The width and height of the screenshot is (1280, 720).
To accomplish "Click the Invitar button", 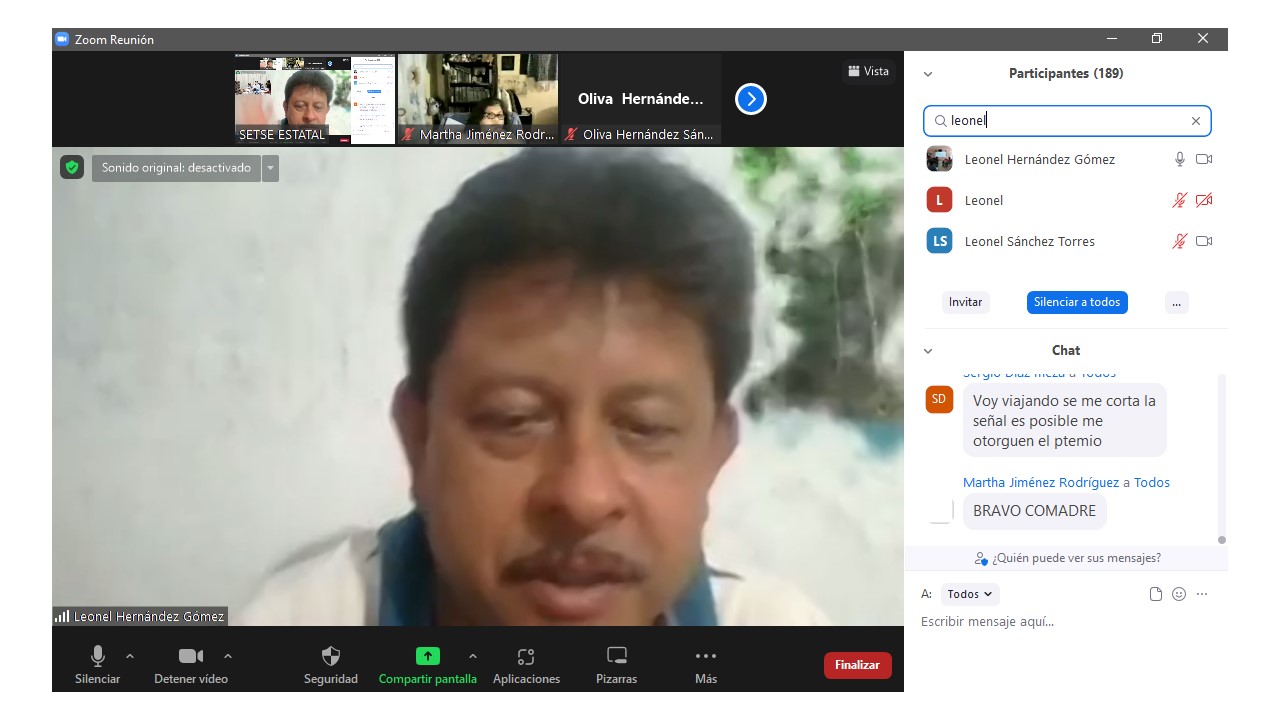I will tap(966, 302).
